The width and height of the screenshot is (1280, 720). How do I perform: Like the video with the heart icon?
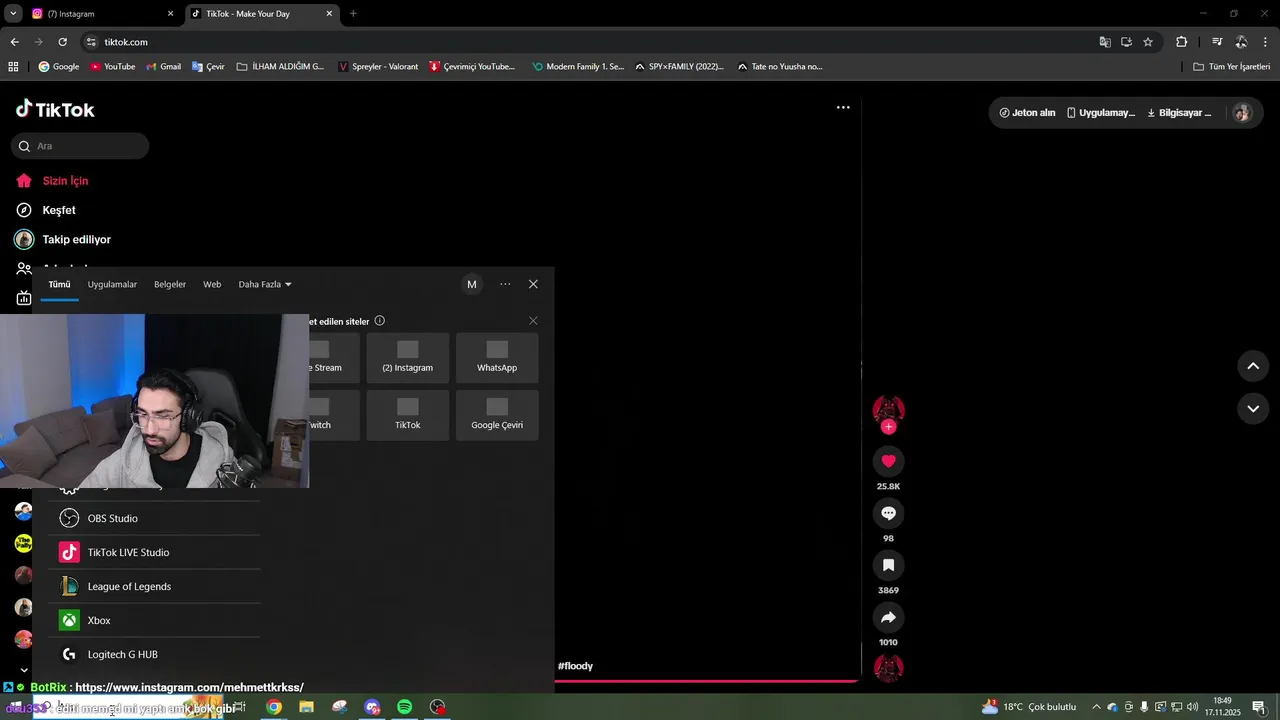click(x=888, y=461)
